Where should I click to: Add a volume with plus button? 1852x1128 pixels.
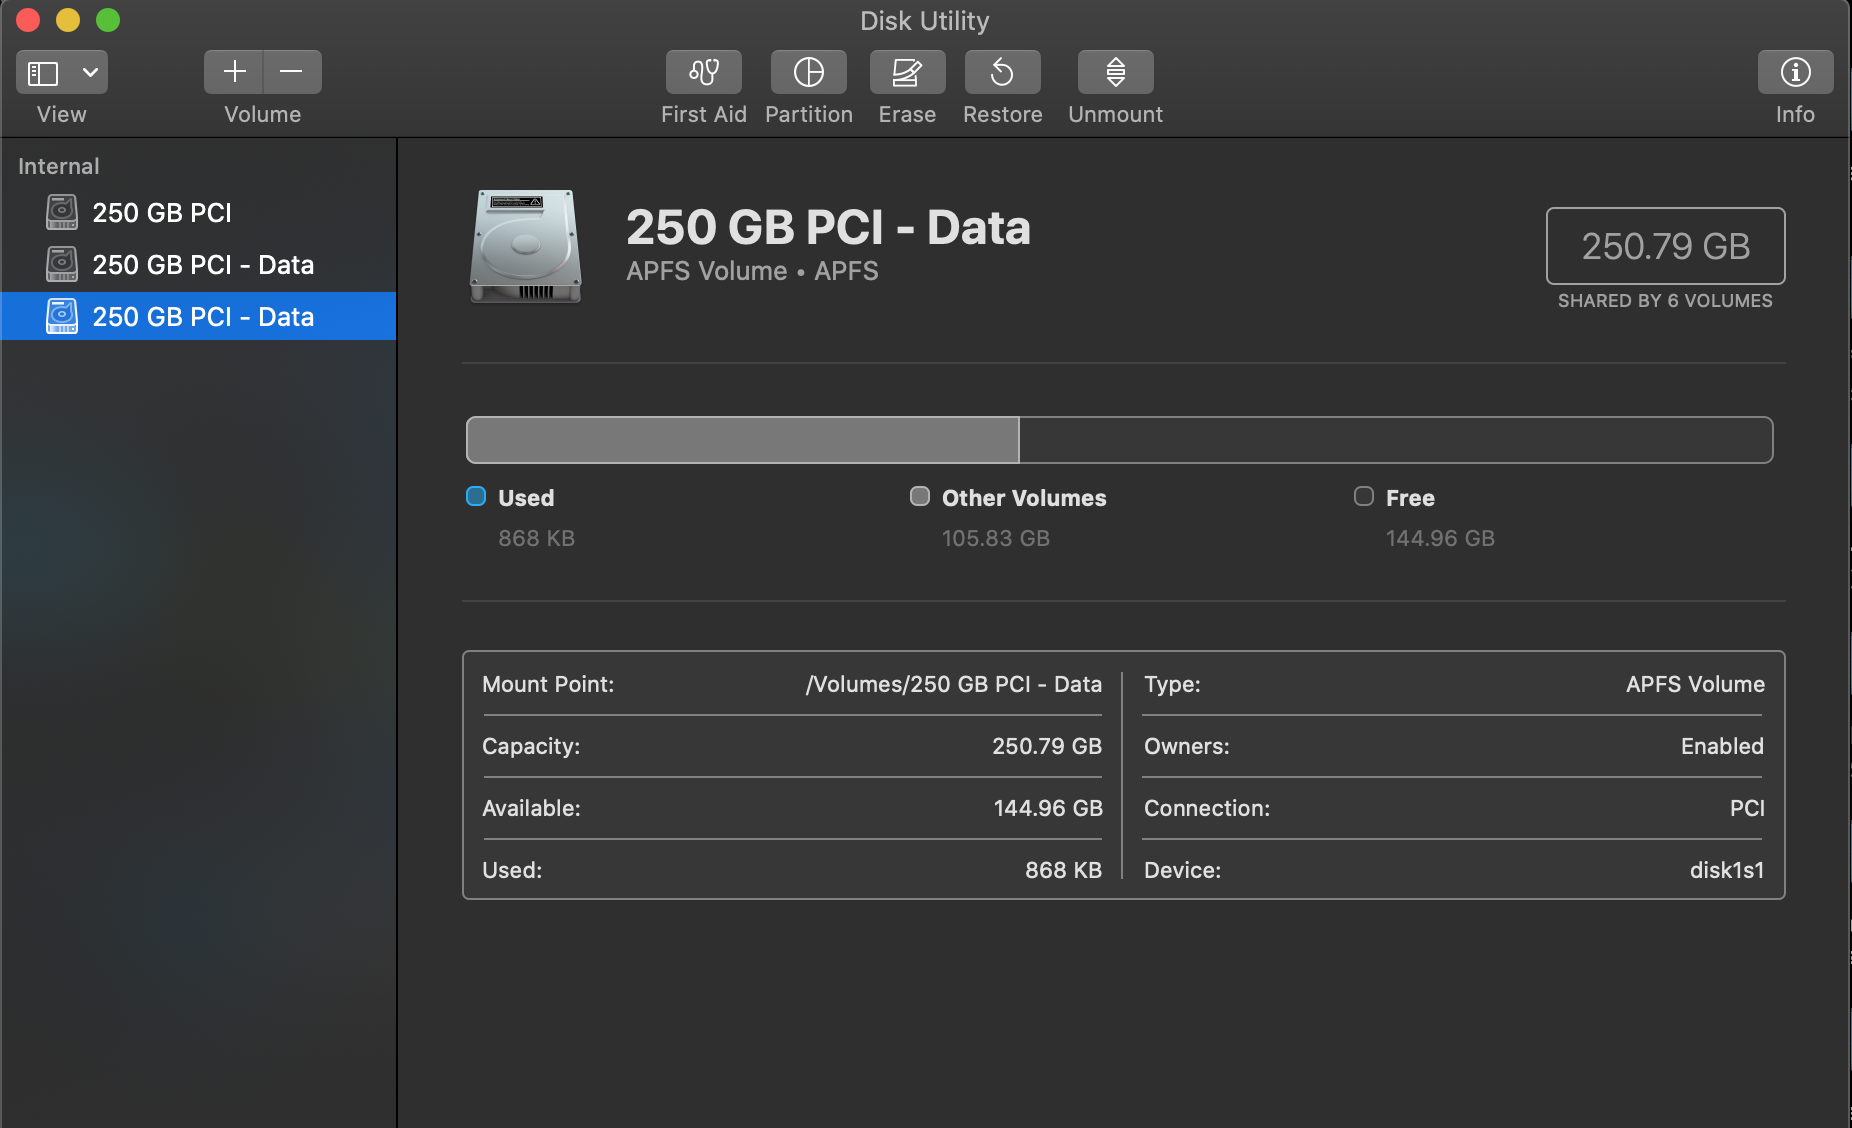tap(234, 72)
